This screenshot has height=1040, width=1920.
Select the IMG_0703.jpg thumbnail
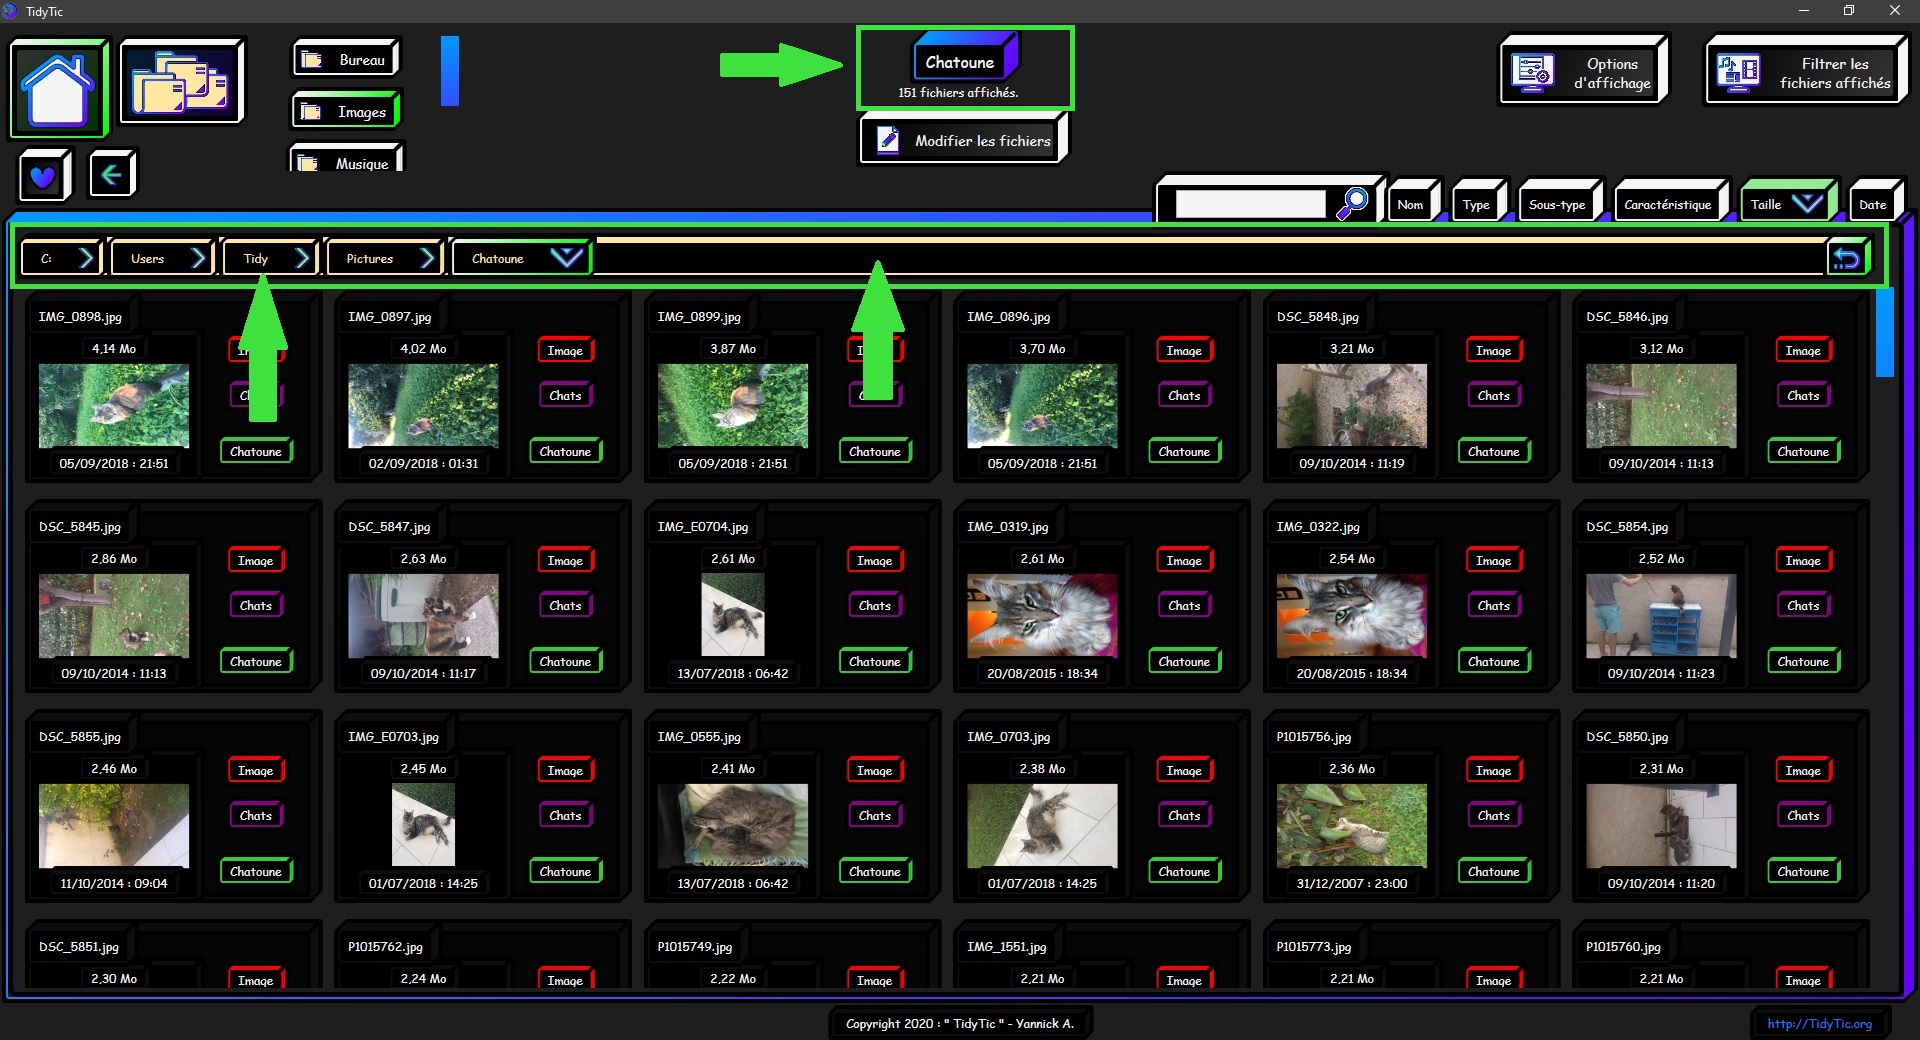[x=1042, y=825]
